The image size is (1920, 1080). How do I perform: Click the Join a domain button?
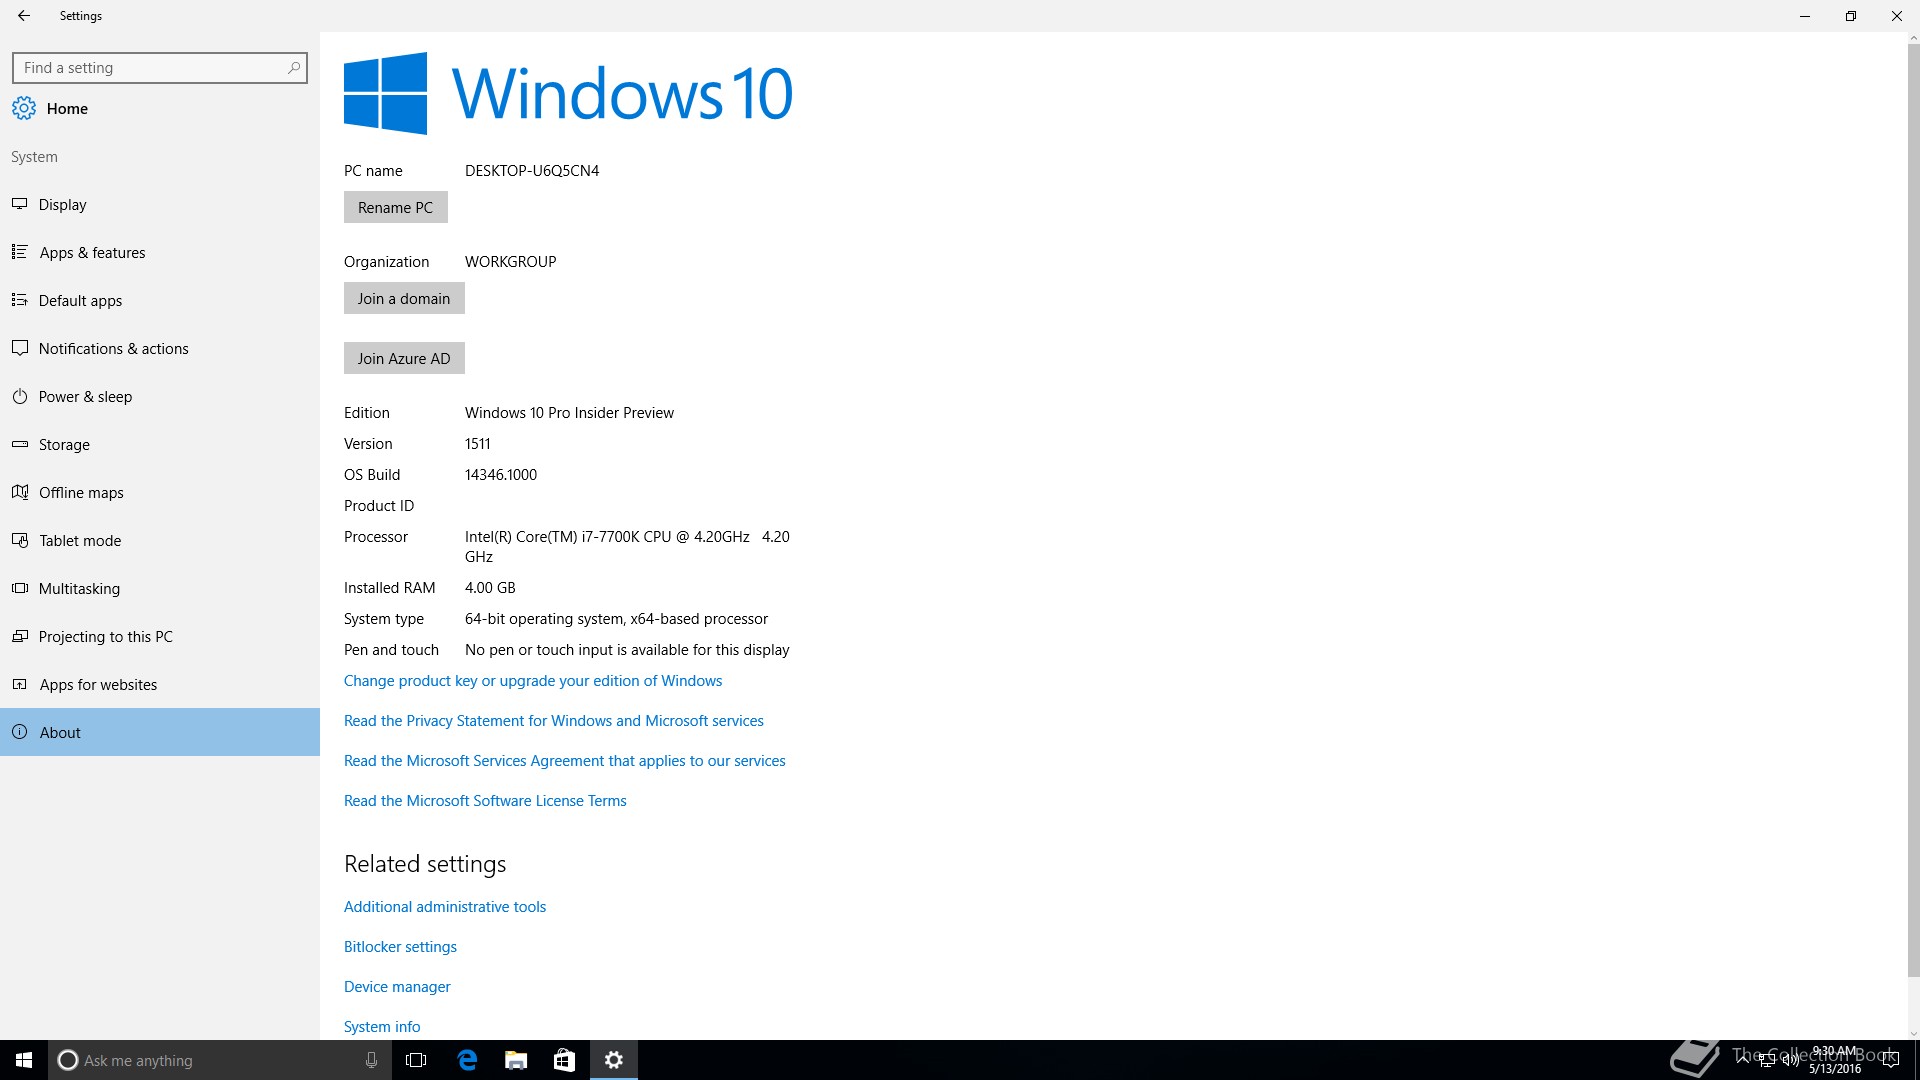pyautogui.click(x=404, y=298)
